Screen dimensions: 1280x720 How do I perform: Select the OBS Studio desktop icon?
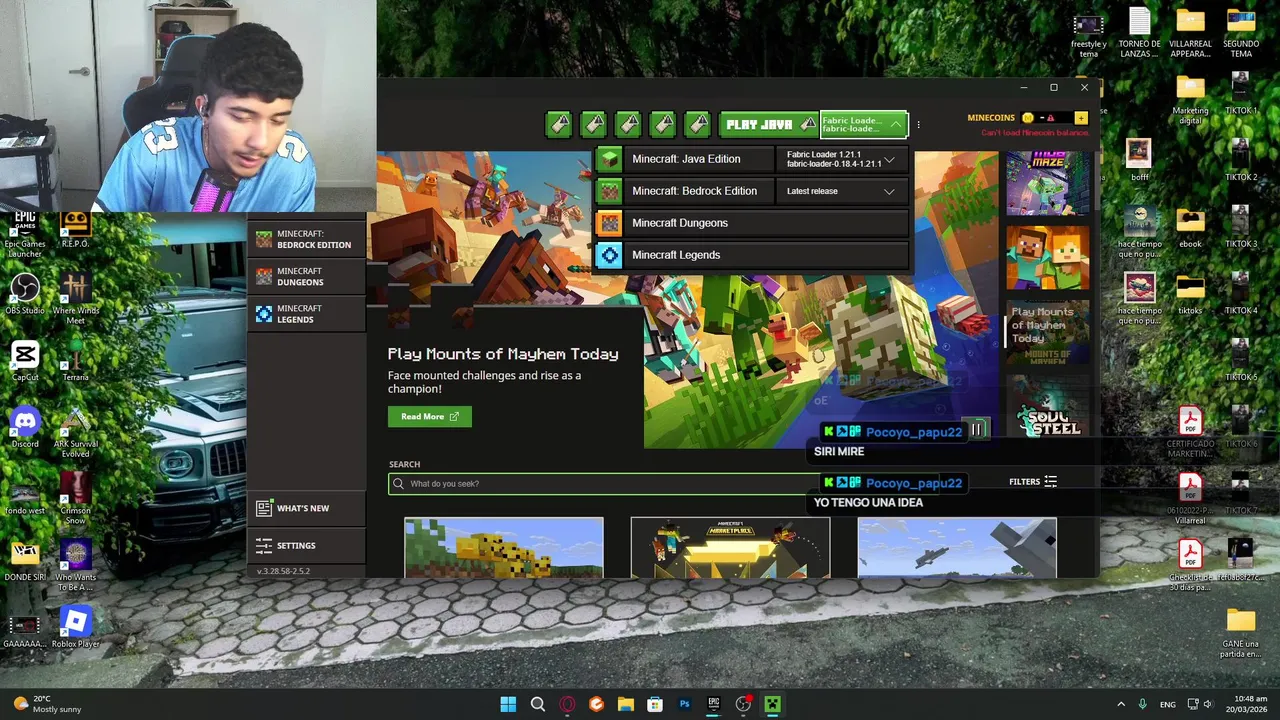pos(25,295)
